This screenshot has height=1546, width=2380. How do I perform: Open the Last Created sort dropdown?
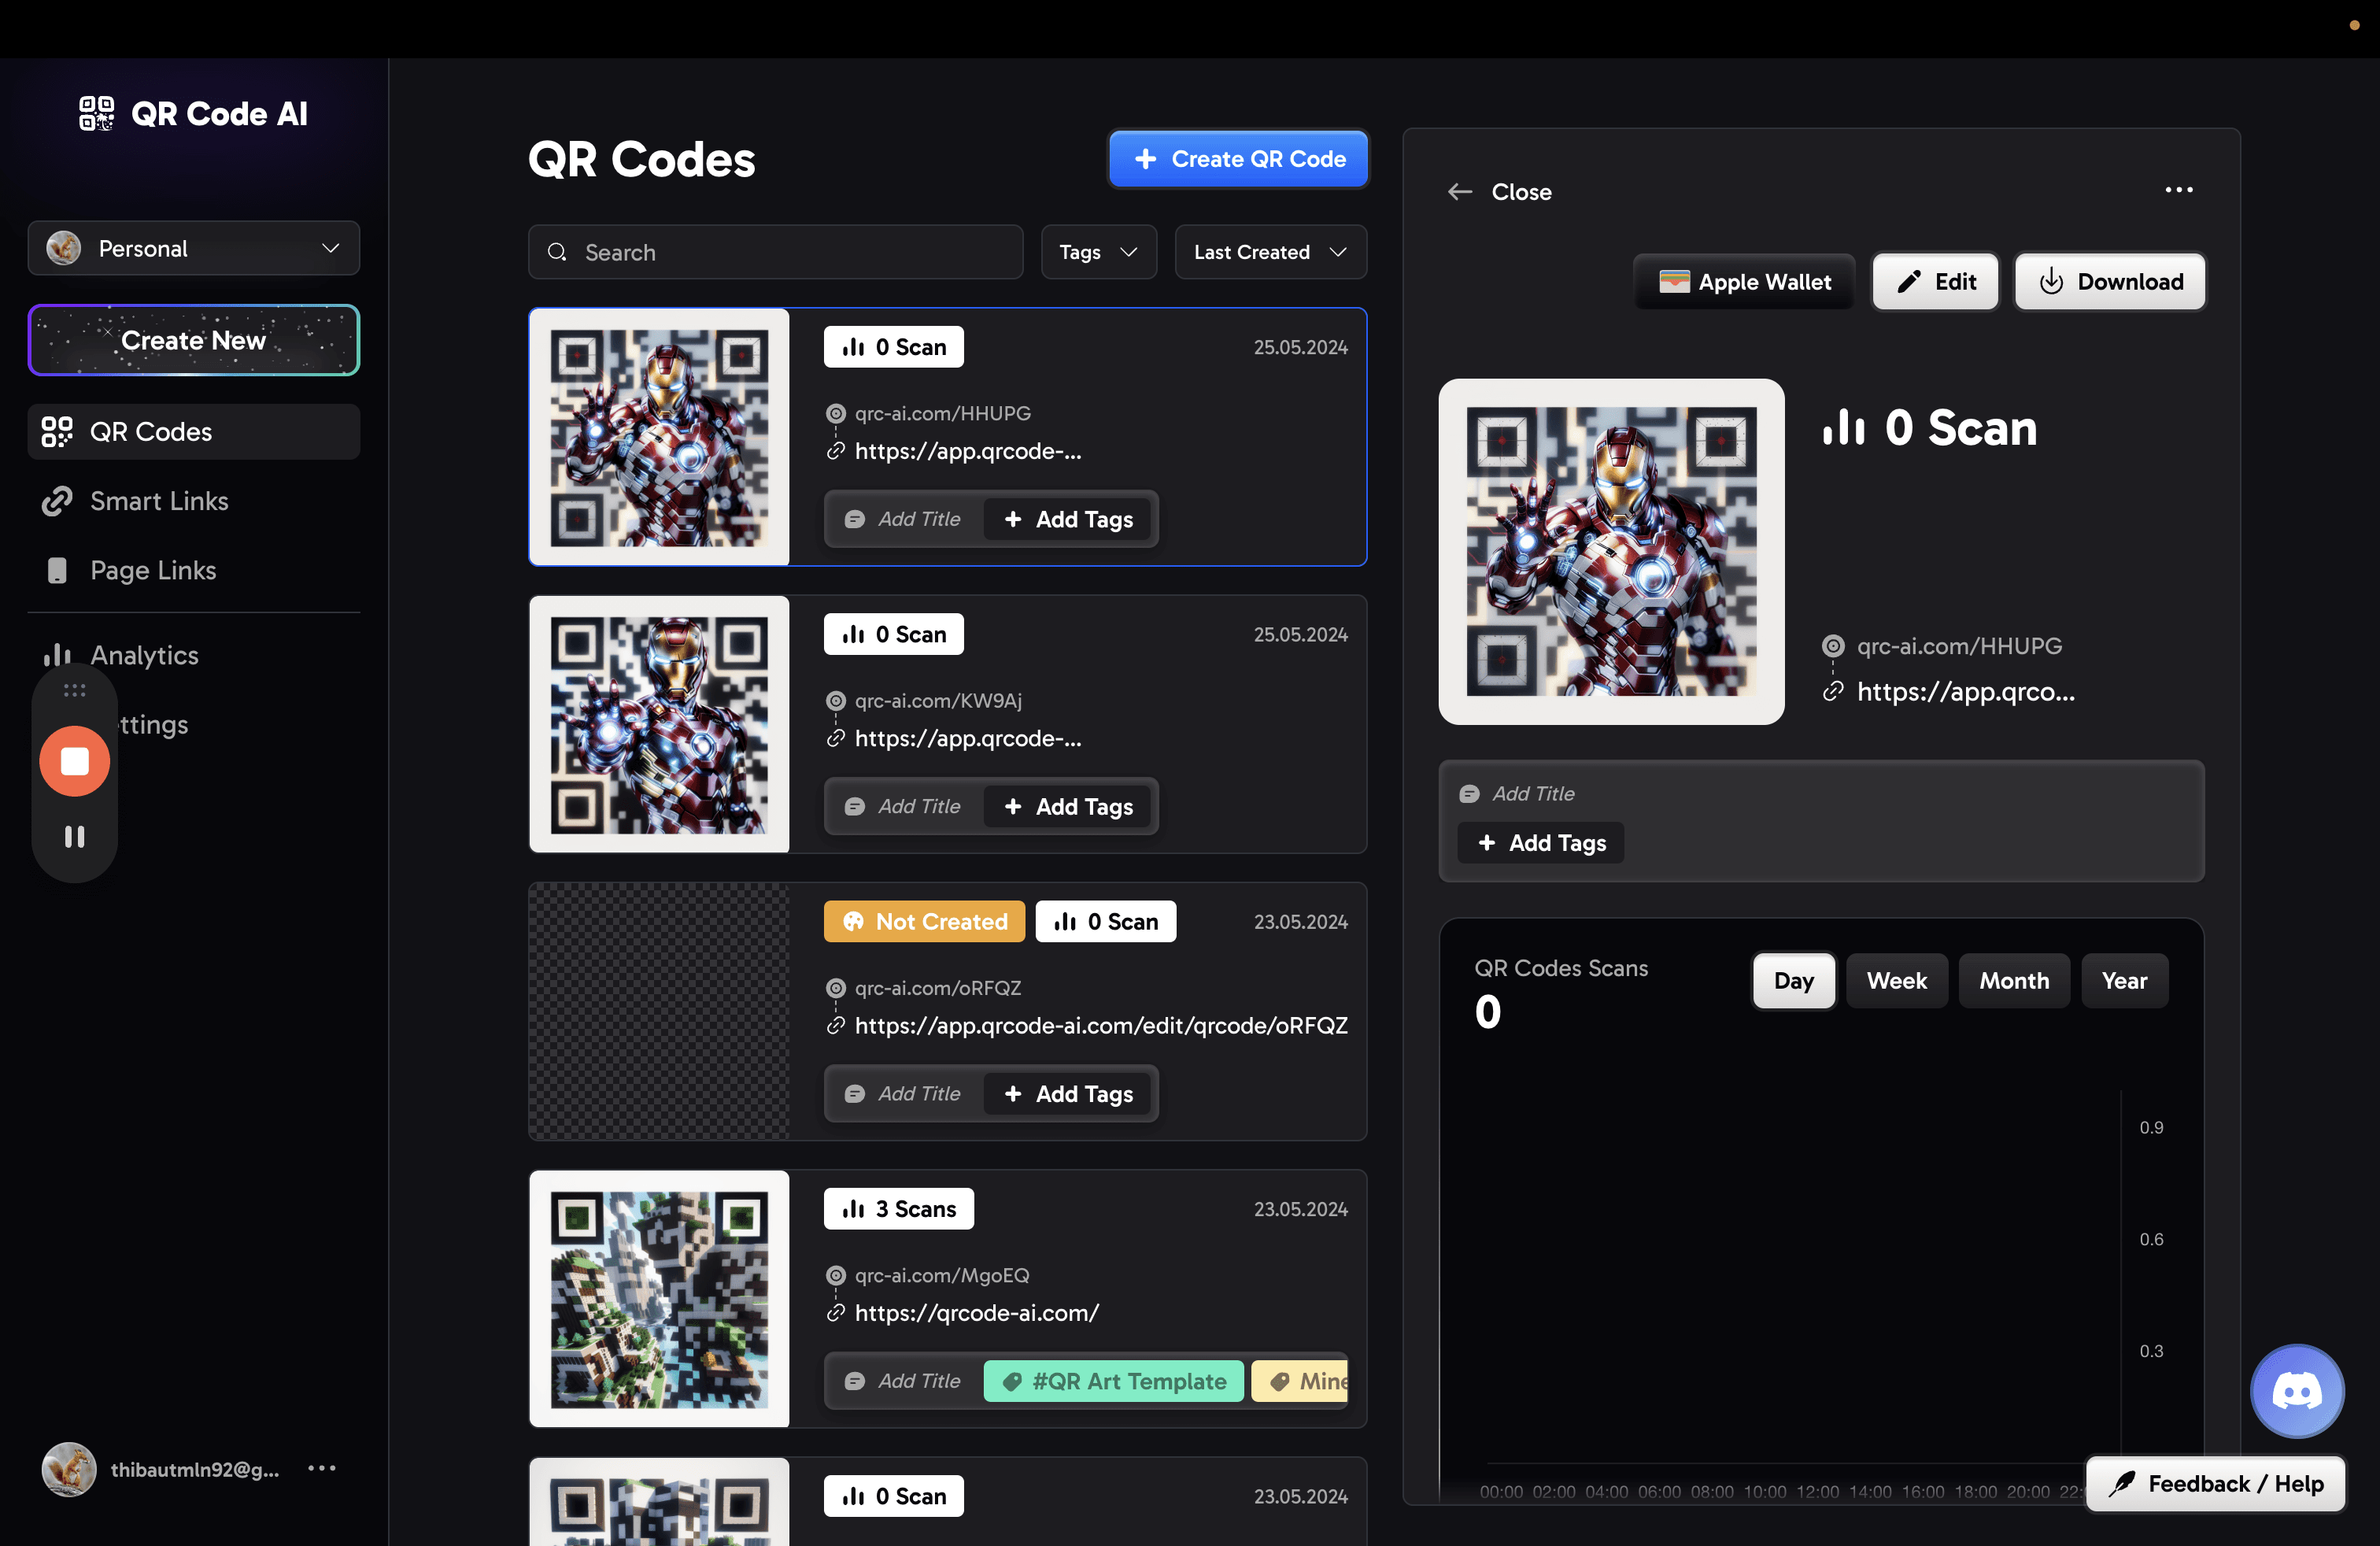point(1270,252)
